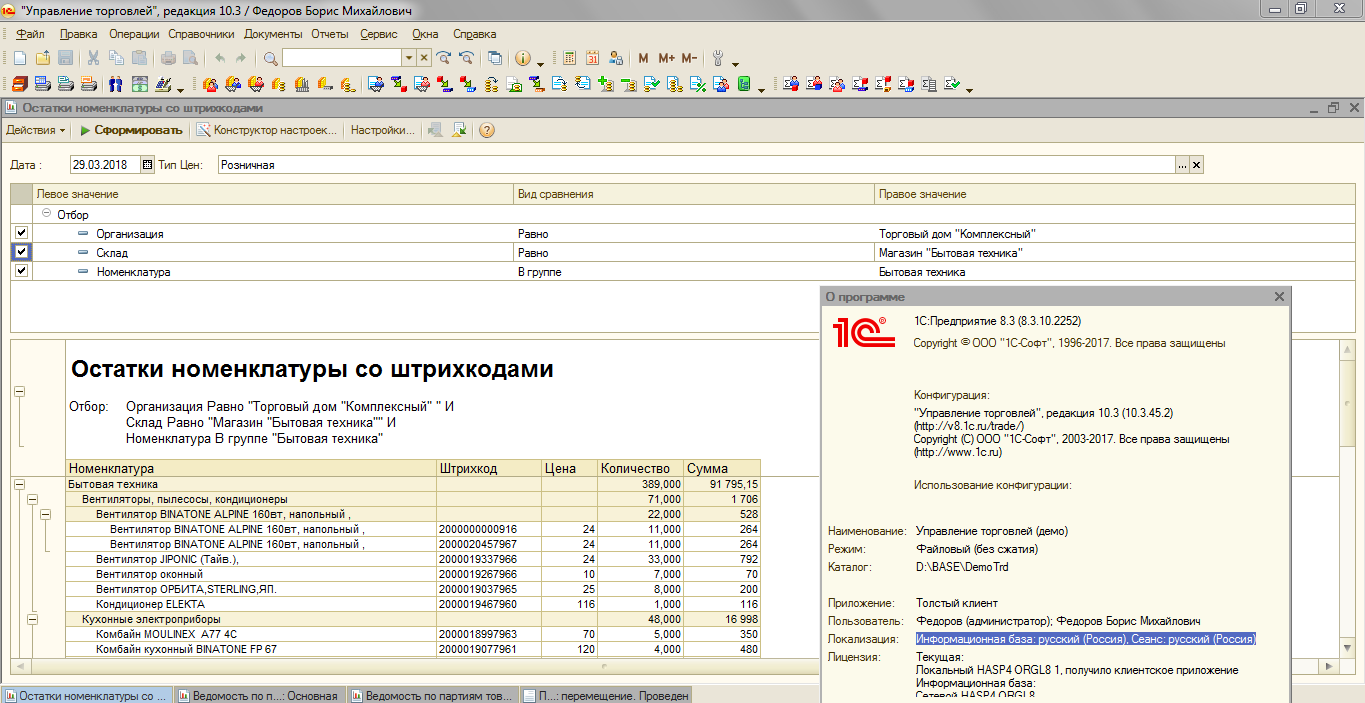Collapse the Бытовая техника report group
Viewport: 1365px width, 703px height.
18,484
